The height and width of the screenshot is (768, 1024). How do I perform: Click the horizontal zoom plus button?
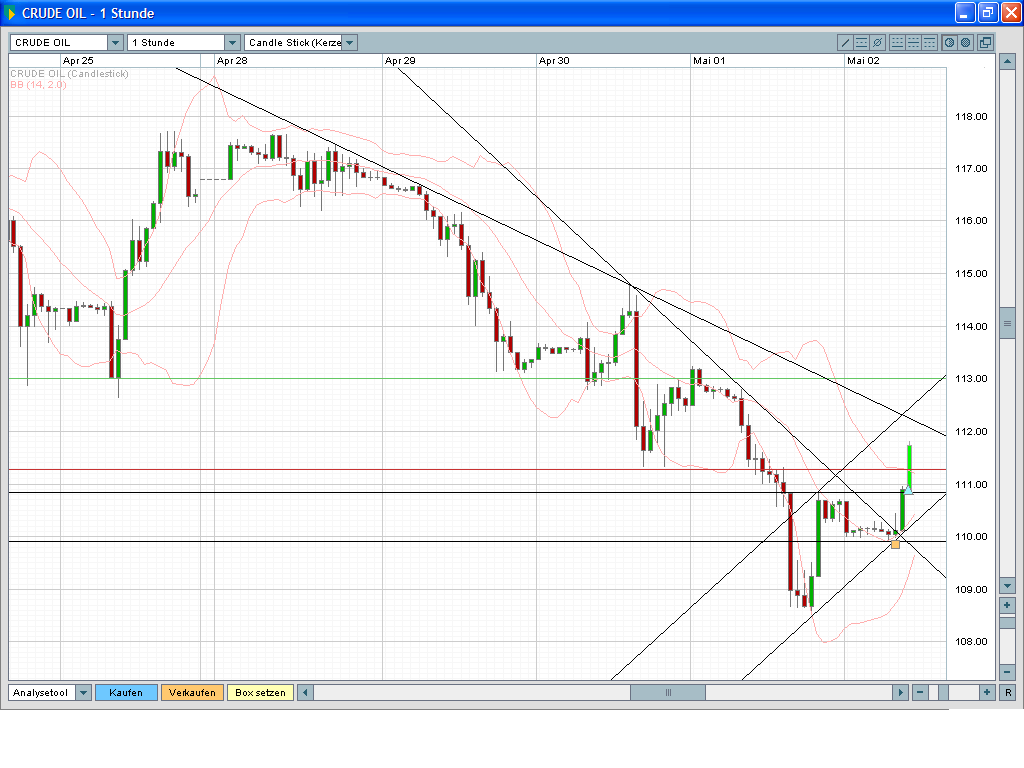pyautogui.click(x=987, y=692)
